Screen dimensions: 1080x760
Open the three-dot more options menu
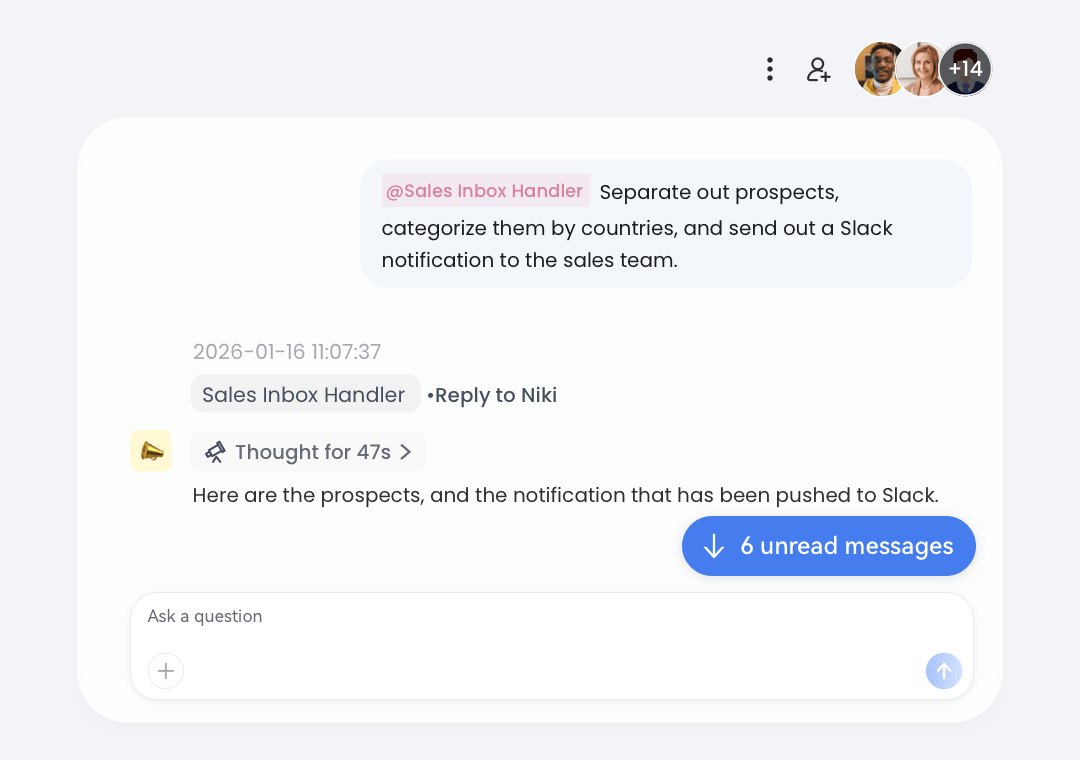(769, 69)
